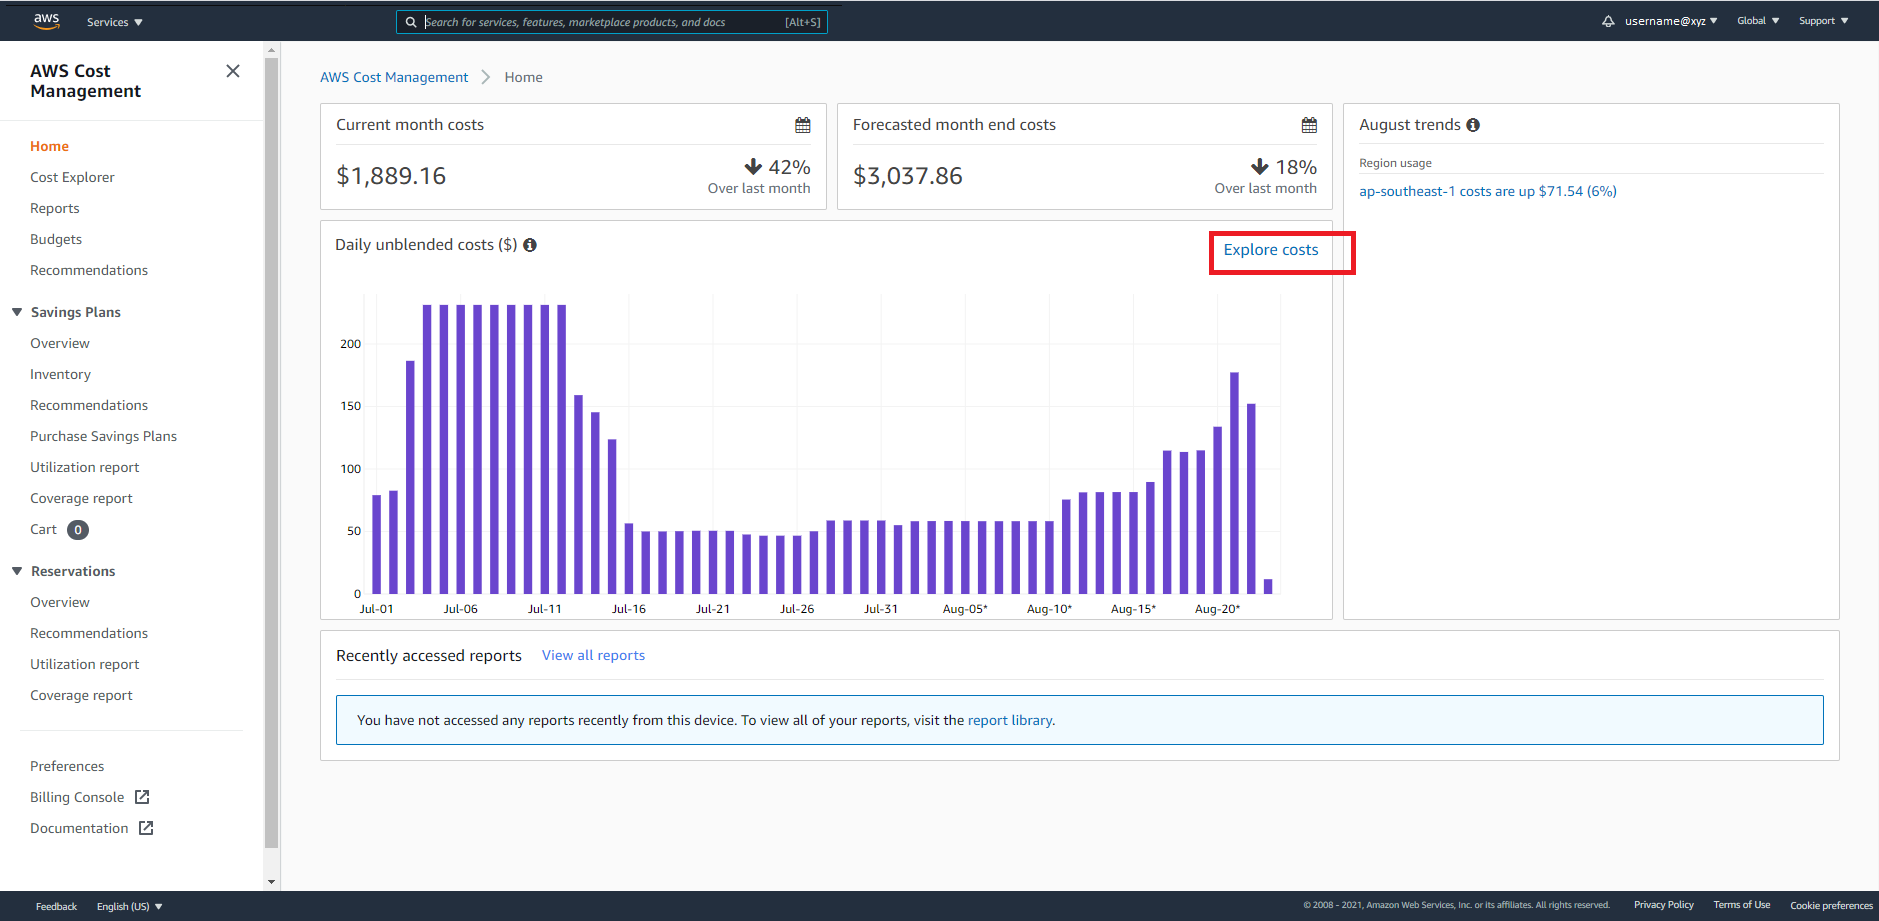Open Reservations Utilization report
The image size is (1879, 921).
pyautogui.click(x=85, y=664)
